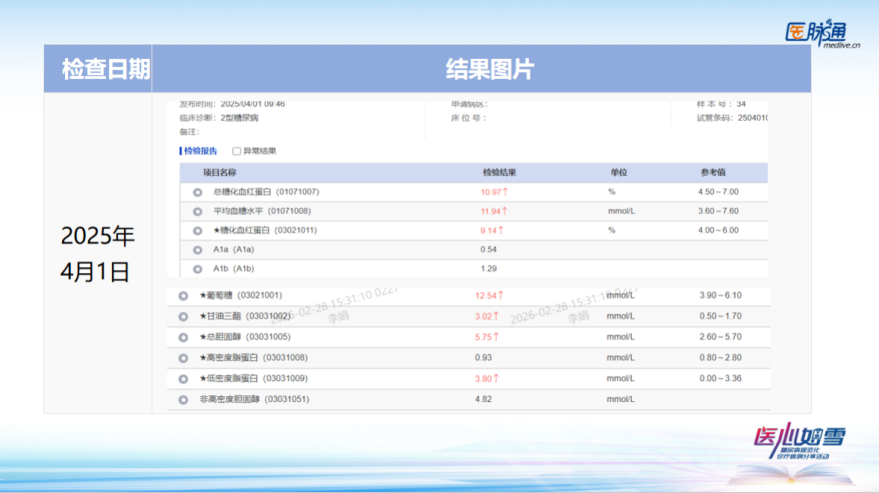Click the circle icon beside 平均血糖水平
Screen dimensions: 879x493
(197, 211)
